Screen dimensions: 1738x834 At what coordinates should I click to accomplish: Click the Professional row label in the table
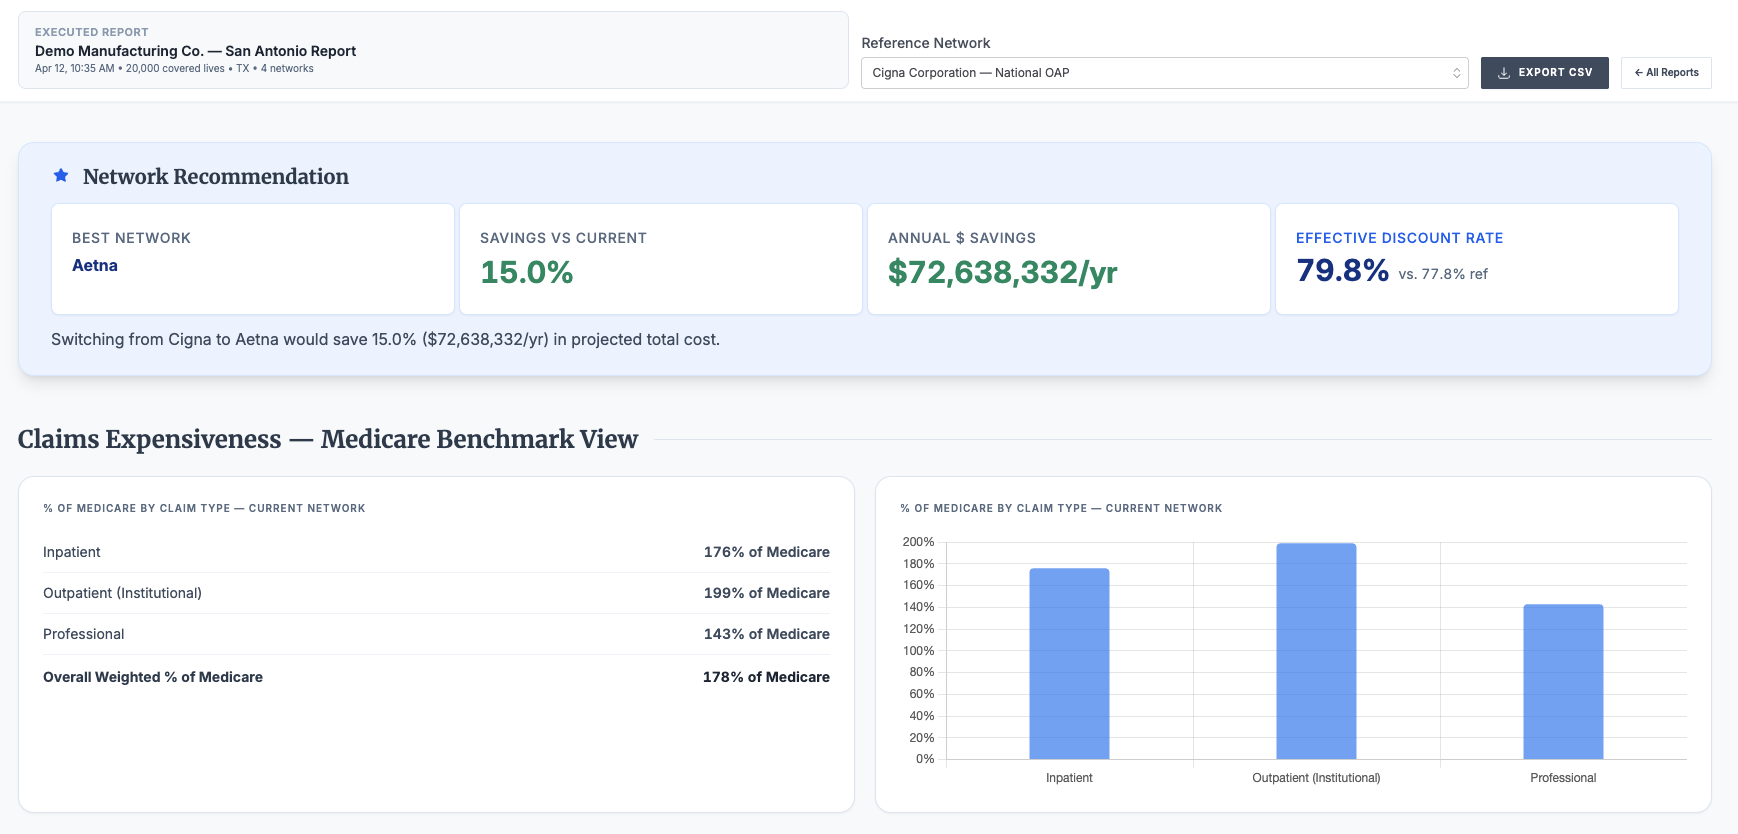coord(84,634)
